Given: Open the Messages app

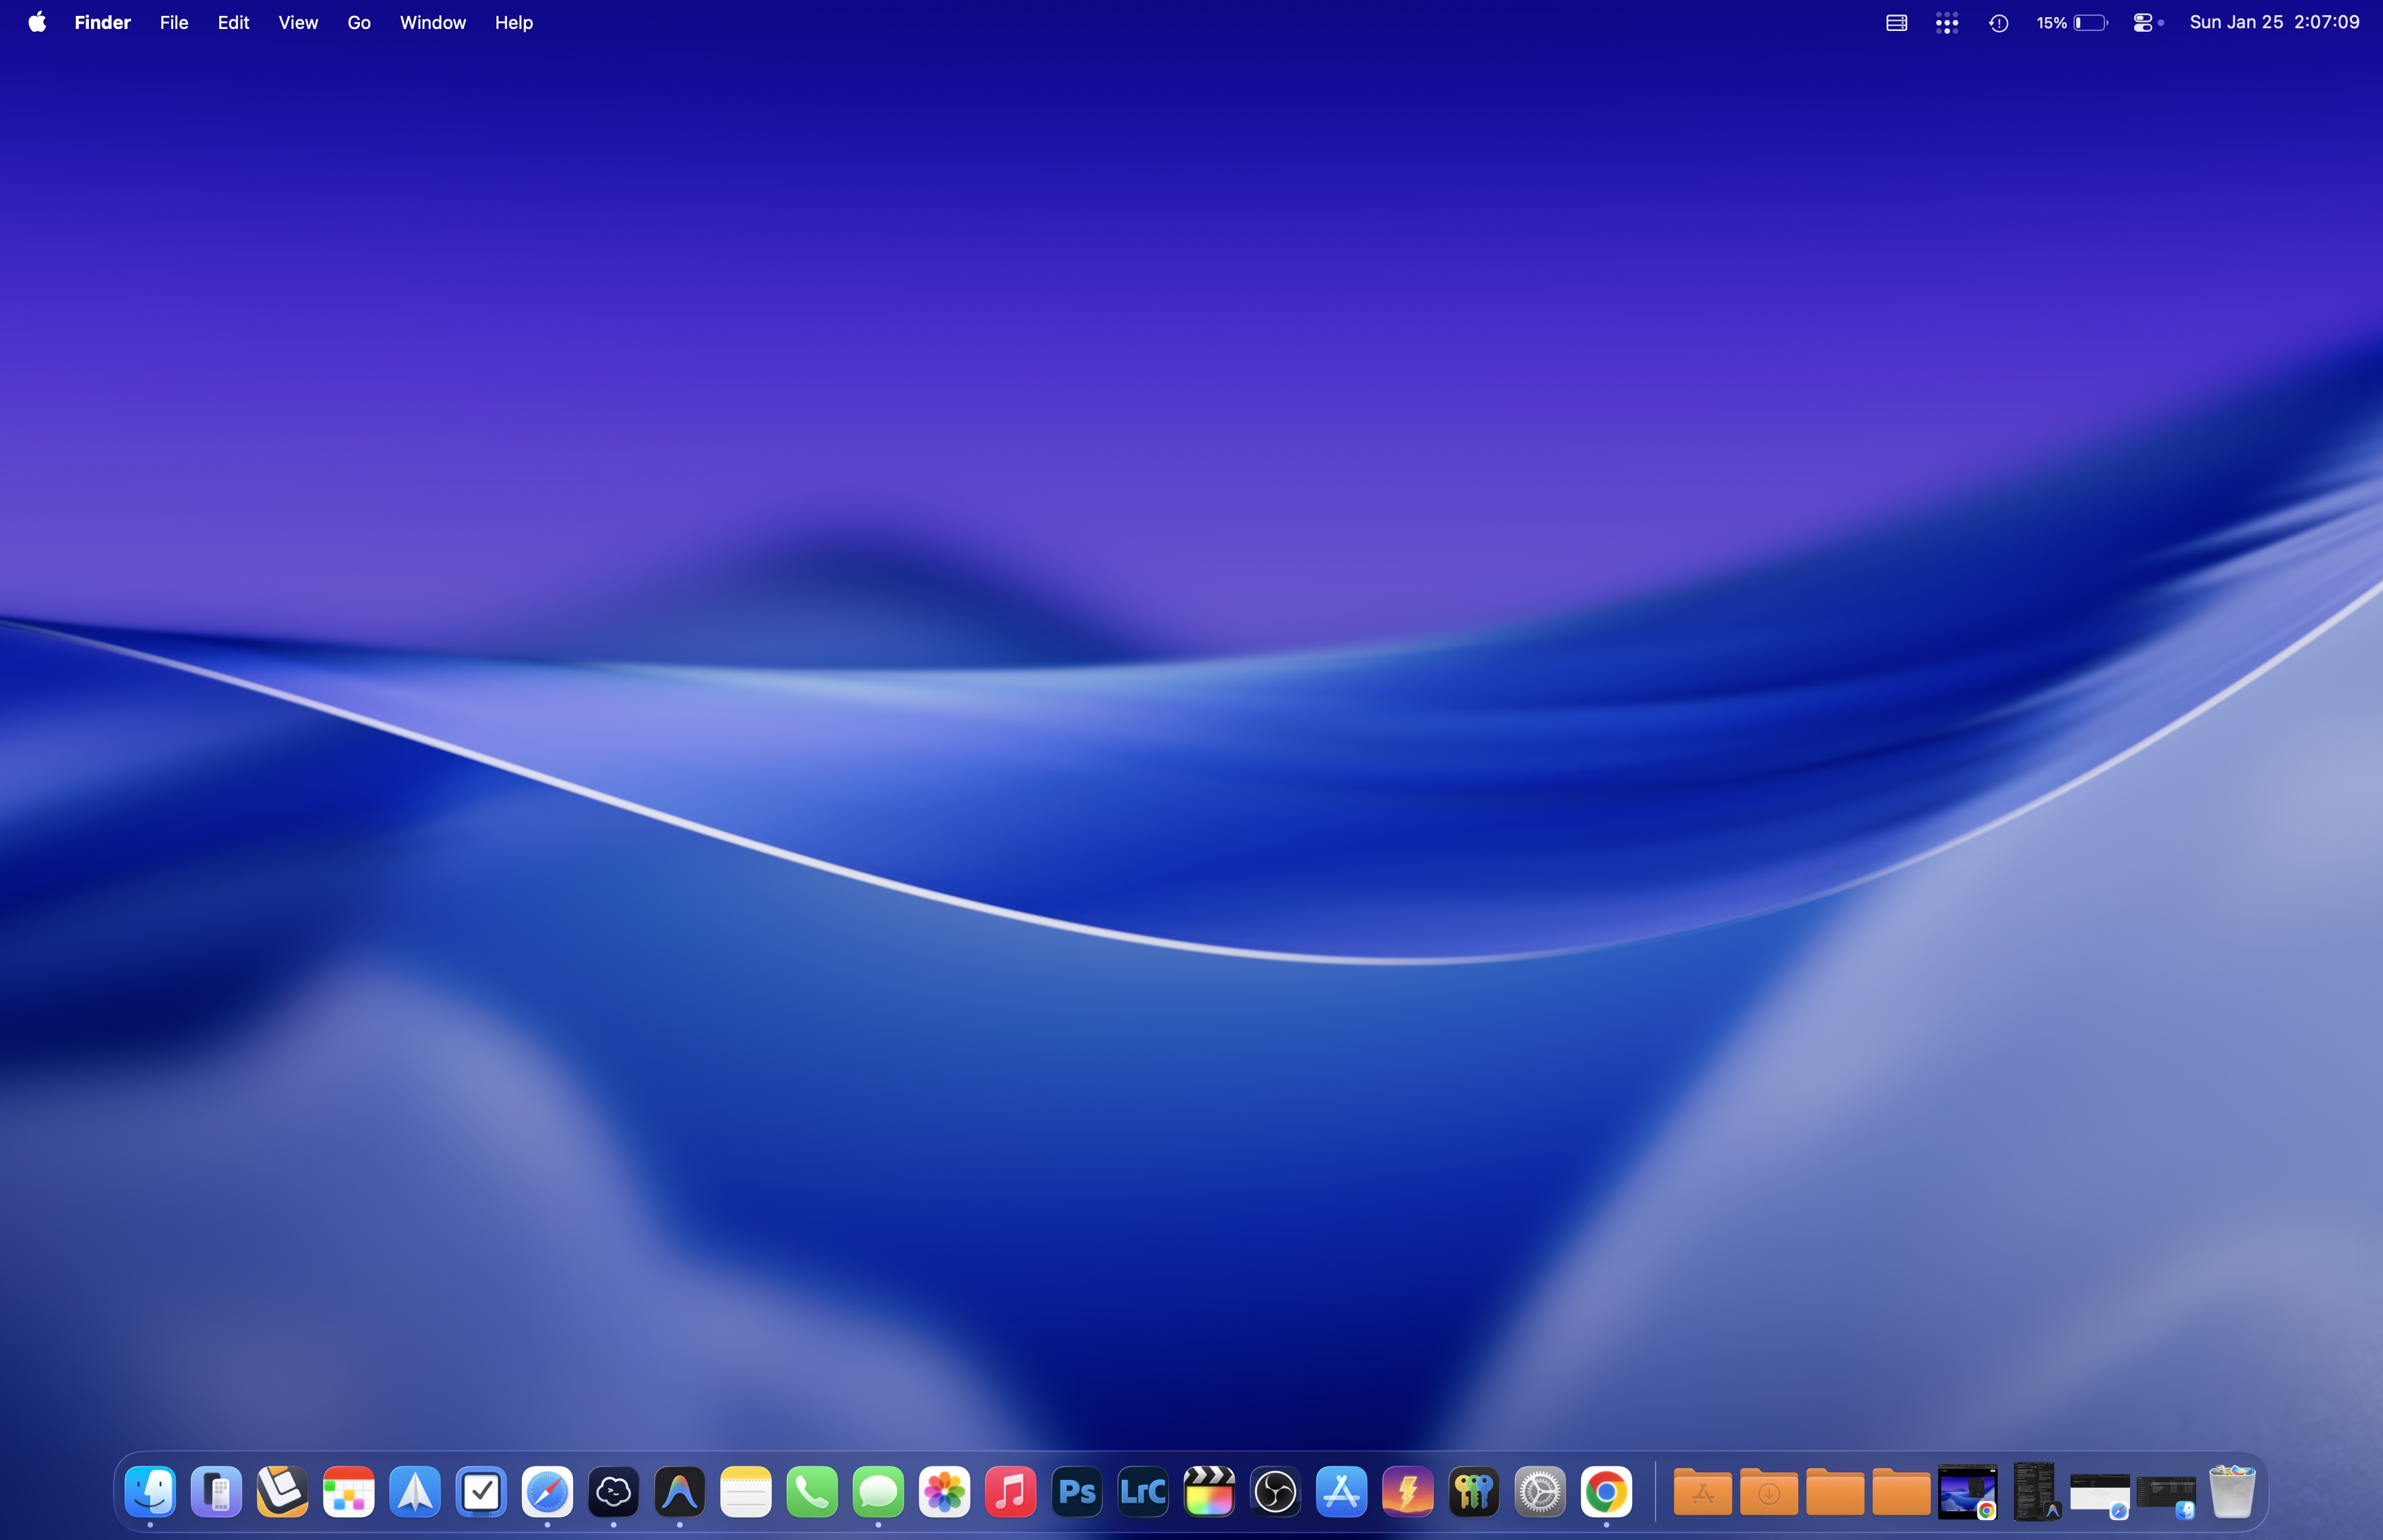Looking at the screenshot, I should 879,1491.
